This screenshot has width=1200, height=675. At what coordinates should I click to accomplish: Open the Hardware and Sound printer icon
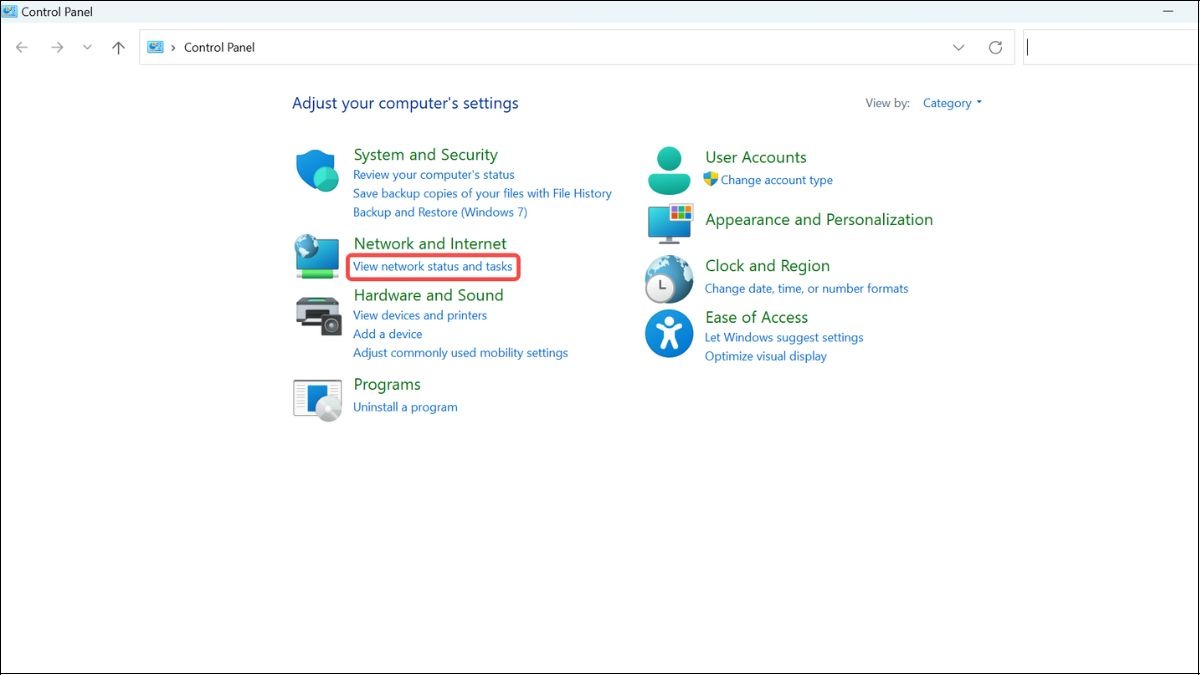[318, 315]
